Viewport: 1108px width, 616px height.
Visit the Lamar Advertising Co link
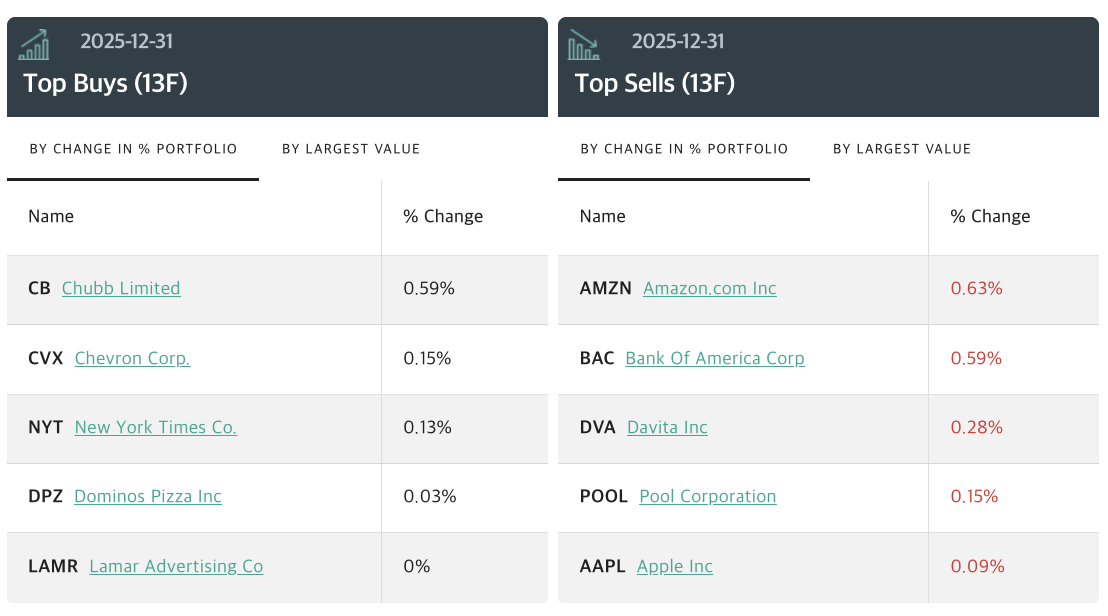coord(176,566)
